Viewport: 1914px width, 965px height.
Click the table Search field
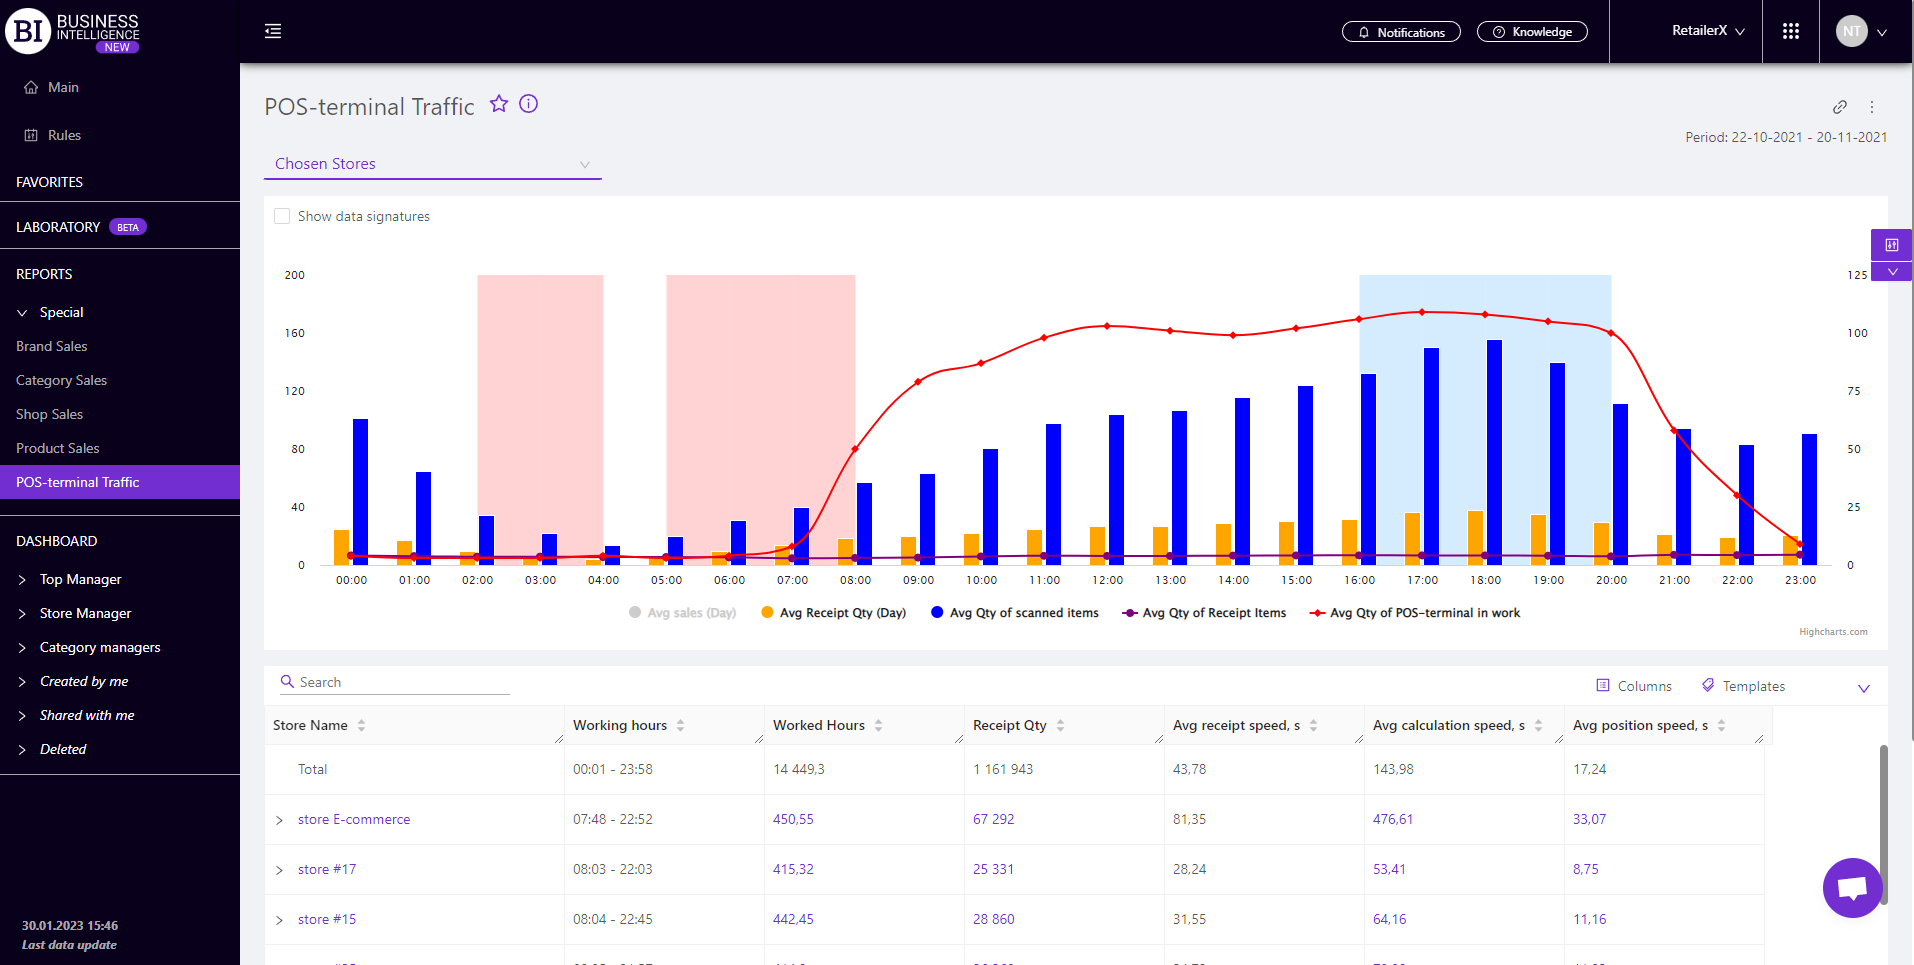[400, 682]
